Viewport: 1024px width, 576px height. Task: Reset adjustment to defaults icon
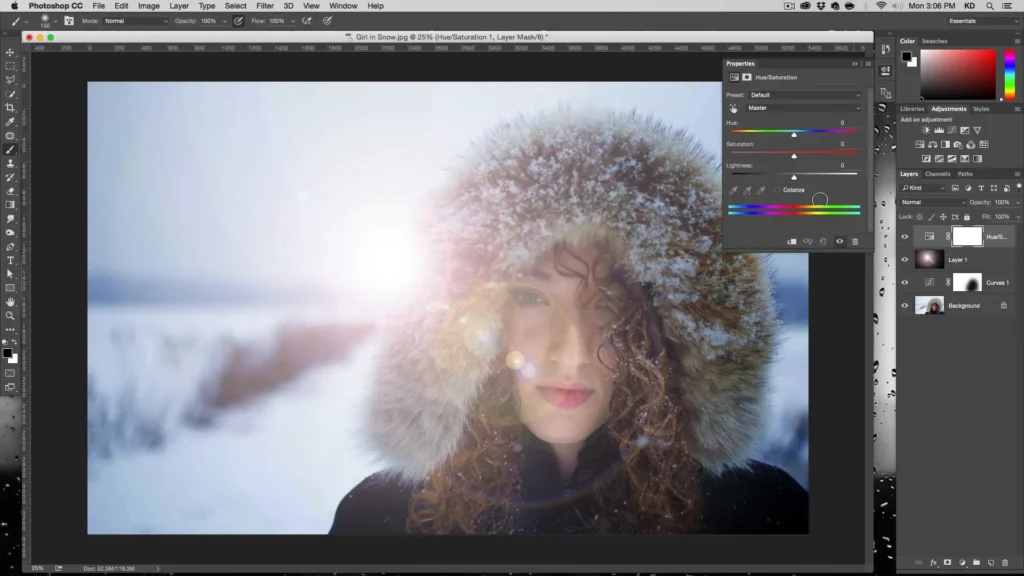click(x=824, y=242)
